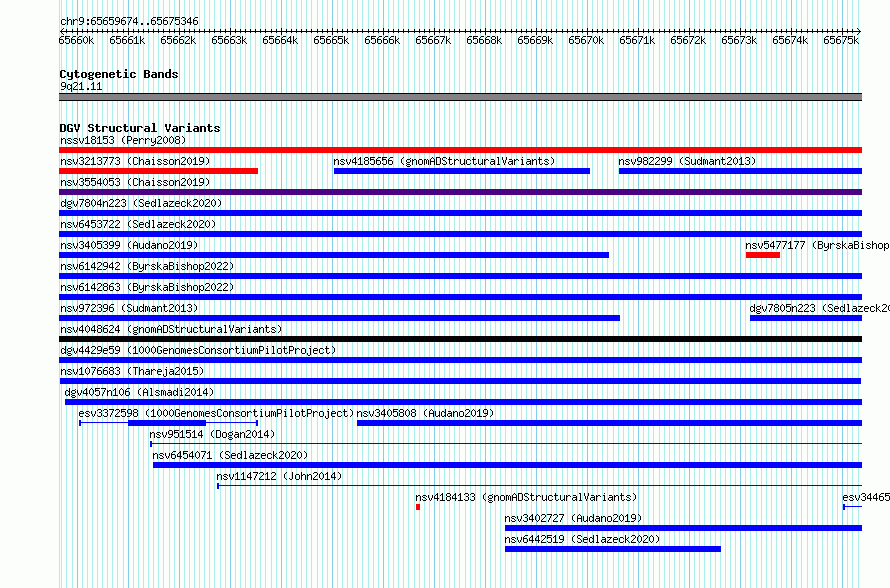
Task: Click the nssv18153 (Perry2008) variant label
Action: click(x=123, y=140)
